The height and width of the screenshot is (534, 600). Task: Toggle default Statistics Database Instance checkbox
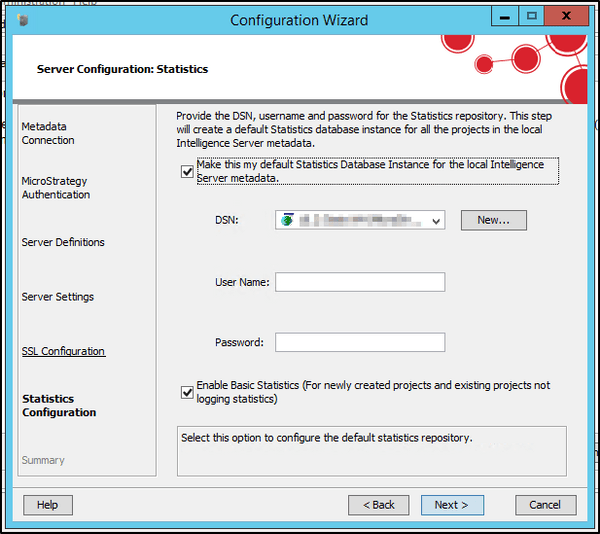point(187,171)
